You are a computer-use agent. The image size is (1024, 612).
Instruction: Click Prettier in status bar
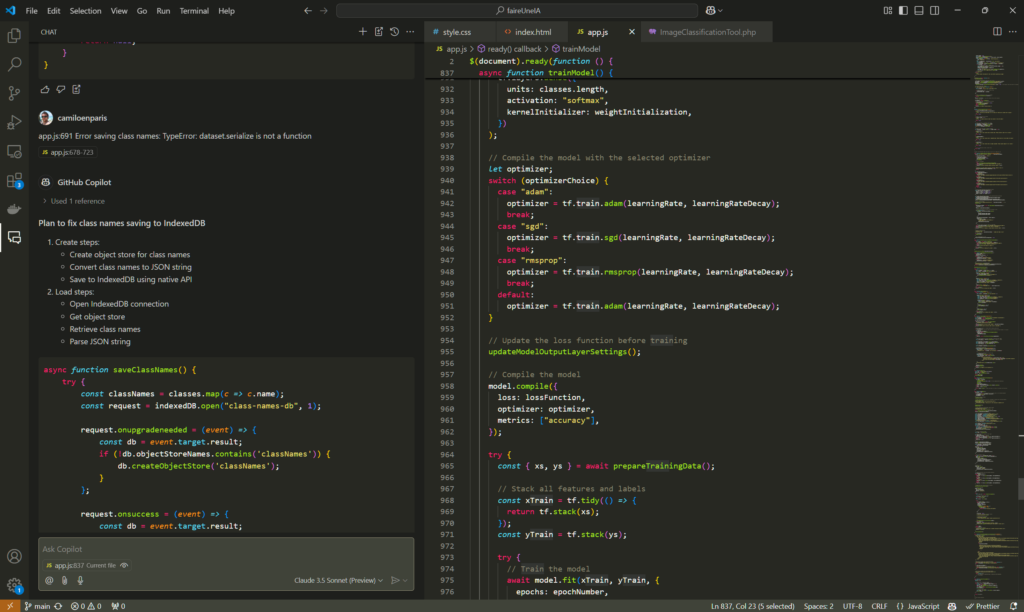tap(983, 606)
